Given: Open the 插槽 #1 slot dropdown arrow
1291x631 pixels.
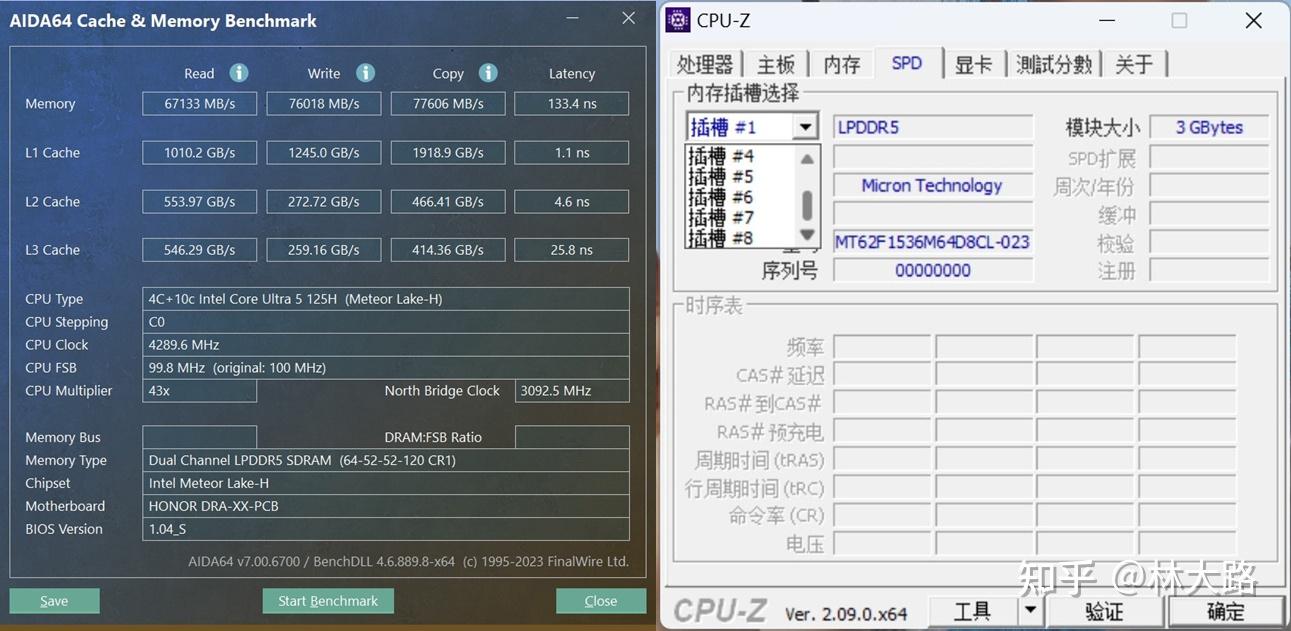Looking at the screenshot, I should click(805, 127).
